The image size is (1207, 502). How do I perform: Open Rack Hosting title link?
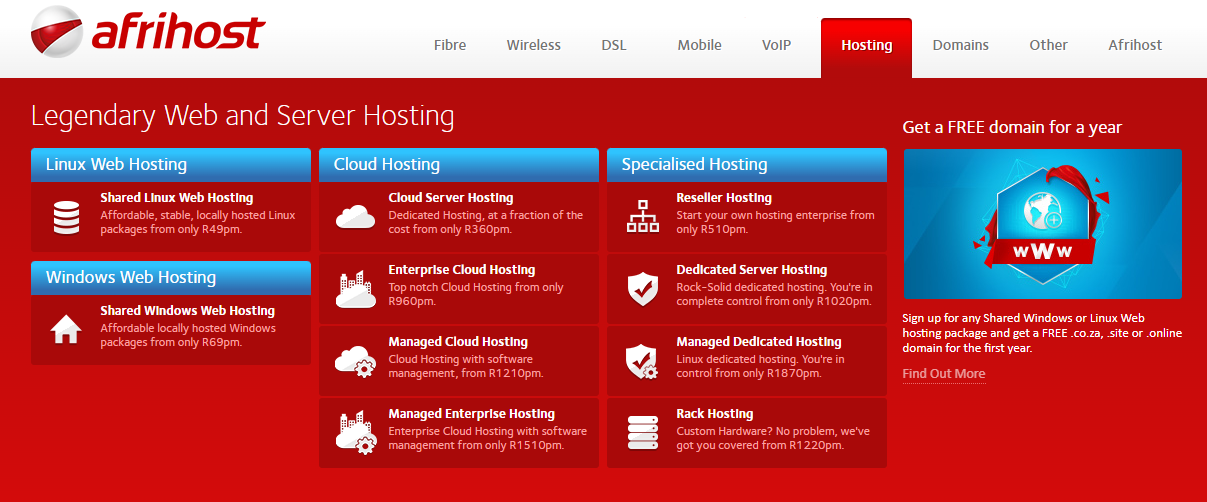pos(715,414)
